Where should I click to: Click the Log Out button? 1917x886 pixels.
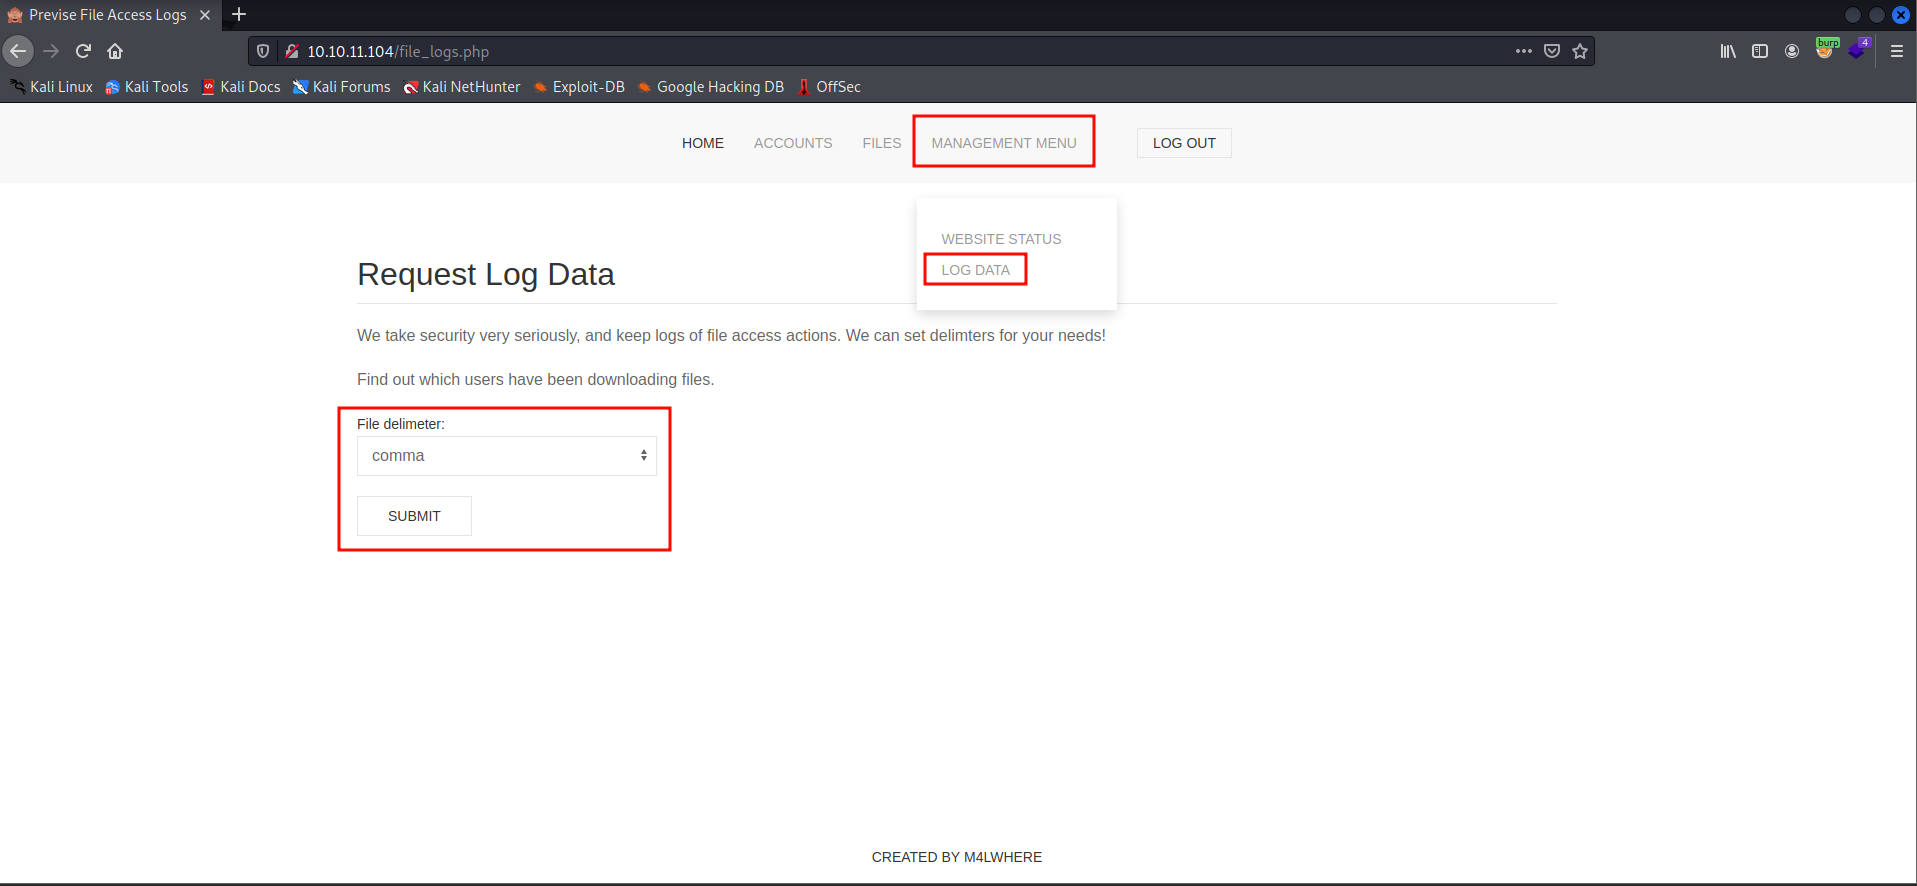1184,143
